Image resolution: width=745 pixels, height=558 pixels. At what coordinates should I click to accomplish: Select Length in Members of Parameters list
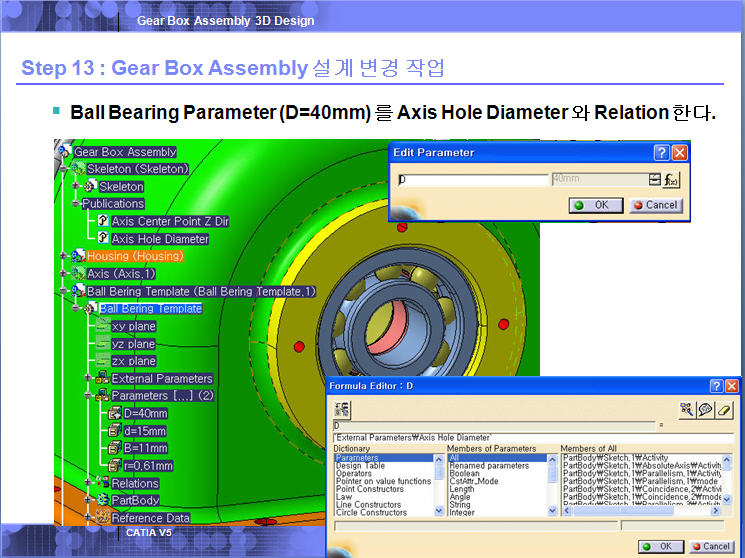click(x=461, y=489)
